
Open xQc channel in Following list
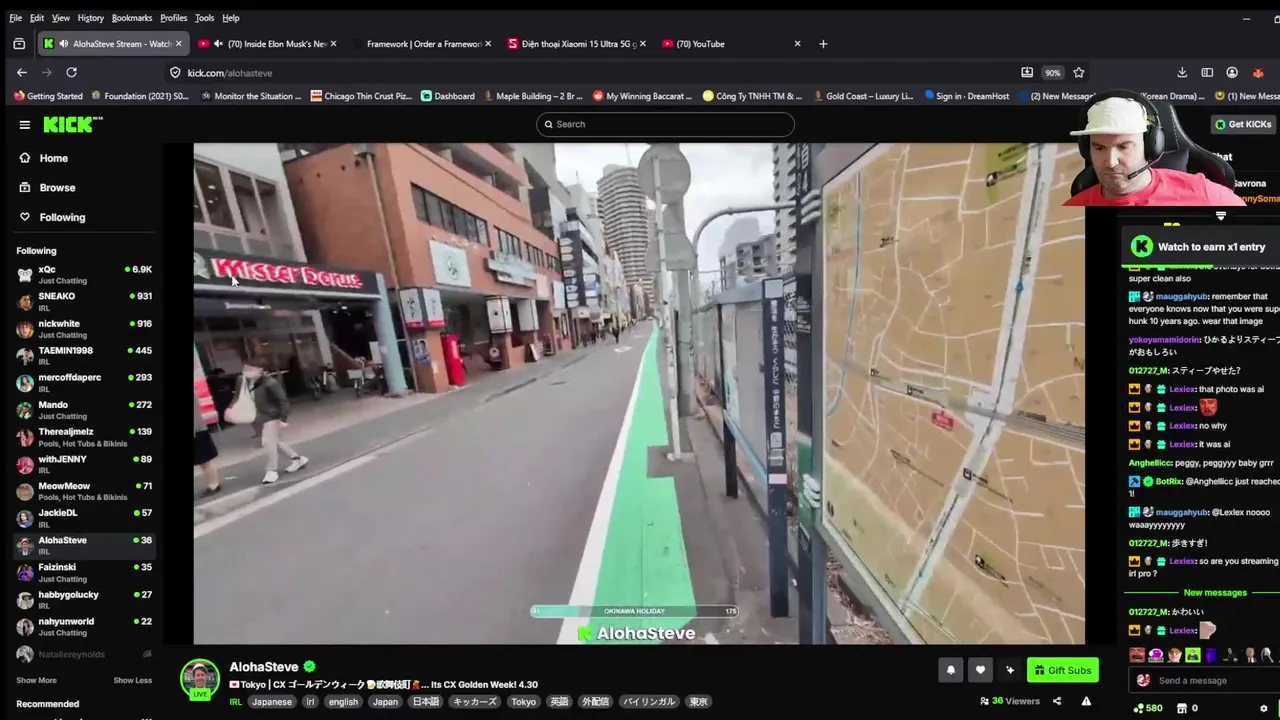pos(84,274)
